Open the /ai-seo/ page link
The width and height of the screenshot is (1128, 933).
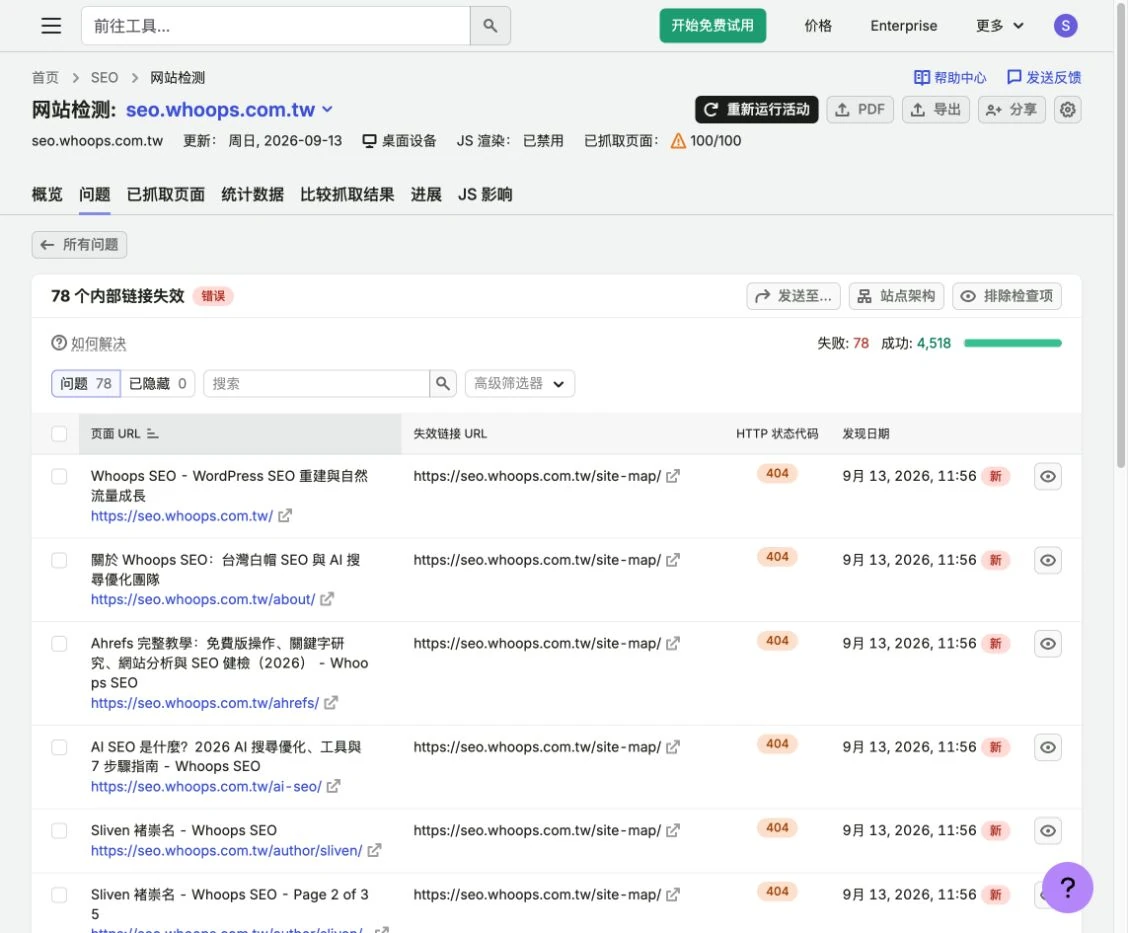coord(206,786)
